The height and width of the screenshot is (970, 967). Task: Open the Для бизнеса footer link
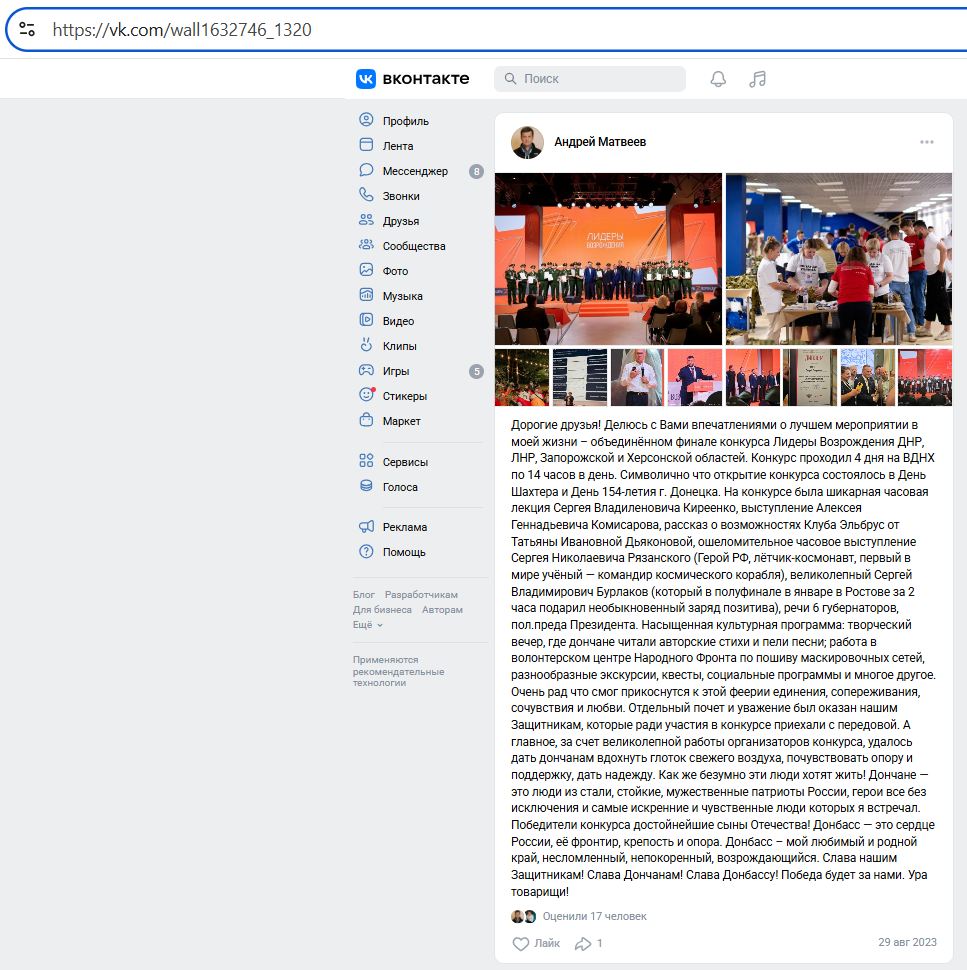382,610
